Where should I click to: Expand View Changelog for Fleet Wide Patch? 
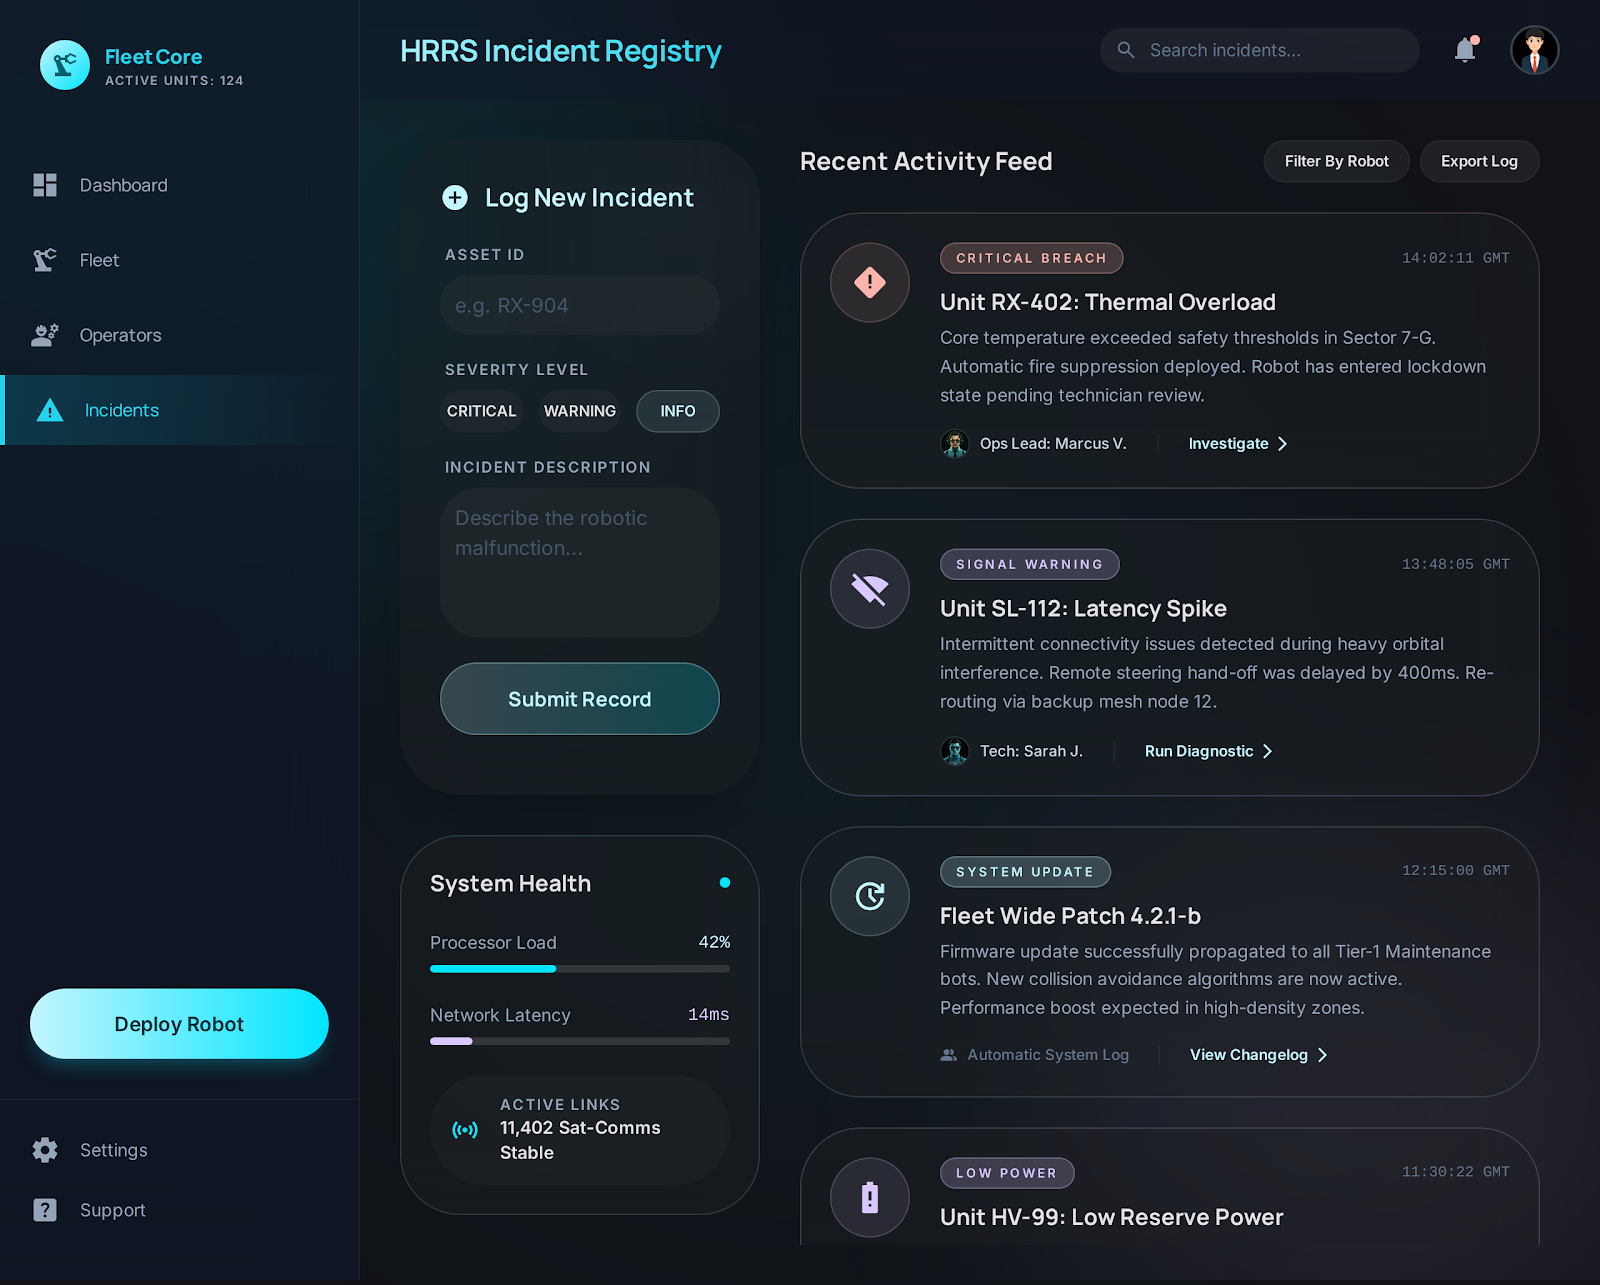pyautogui.click(x=1257, y=1054)
